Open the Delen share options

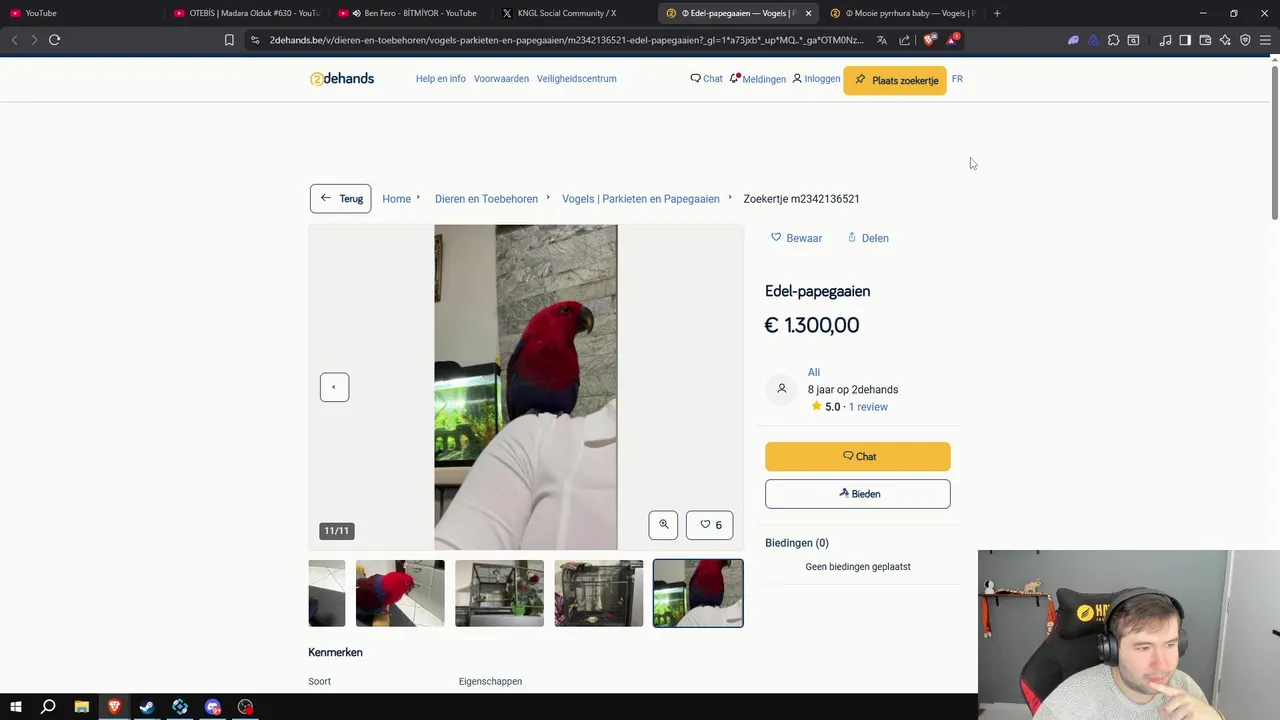(868, 238)
